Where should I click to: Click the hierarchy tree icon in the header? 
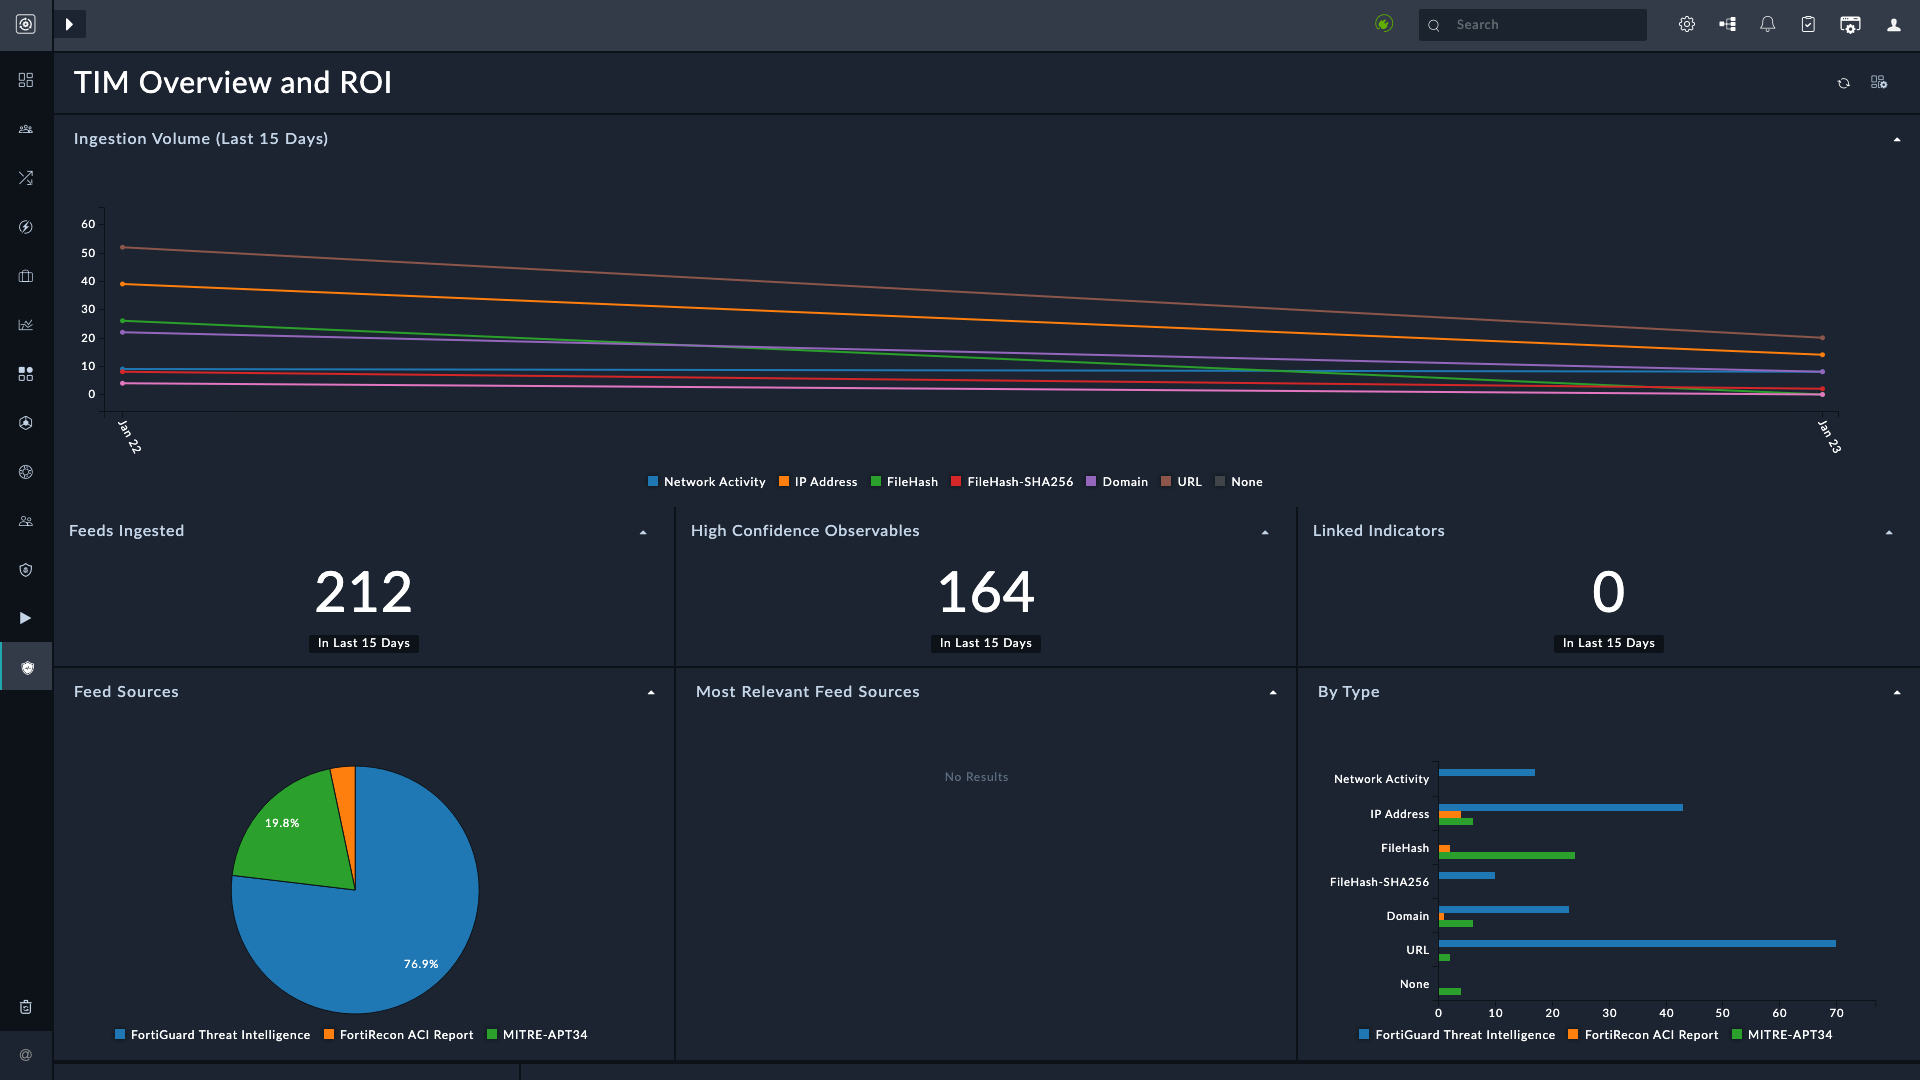tap(1727, 25)
